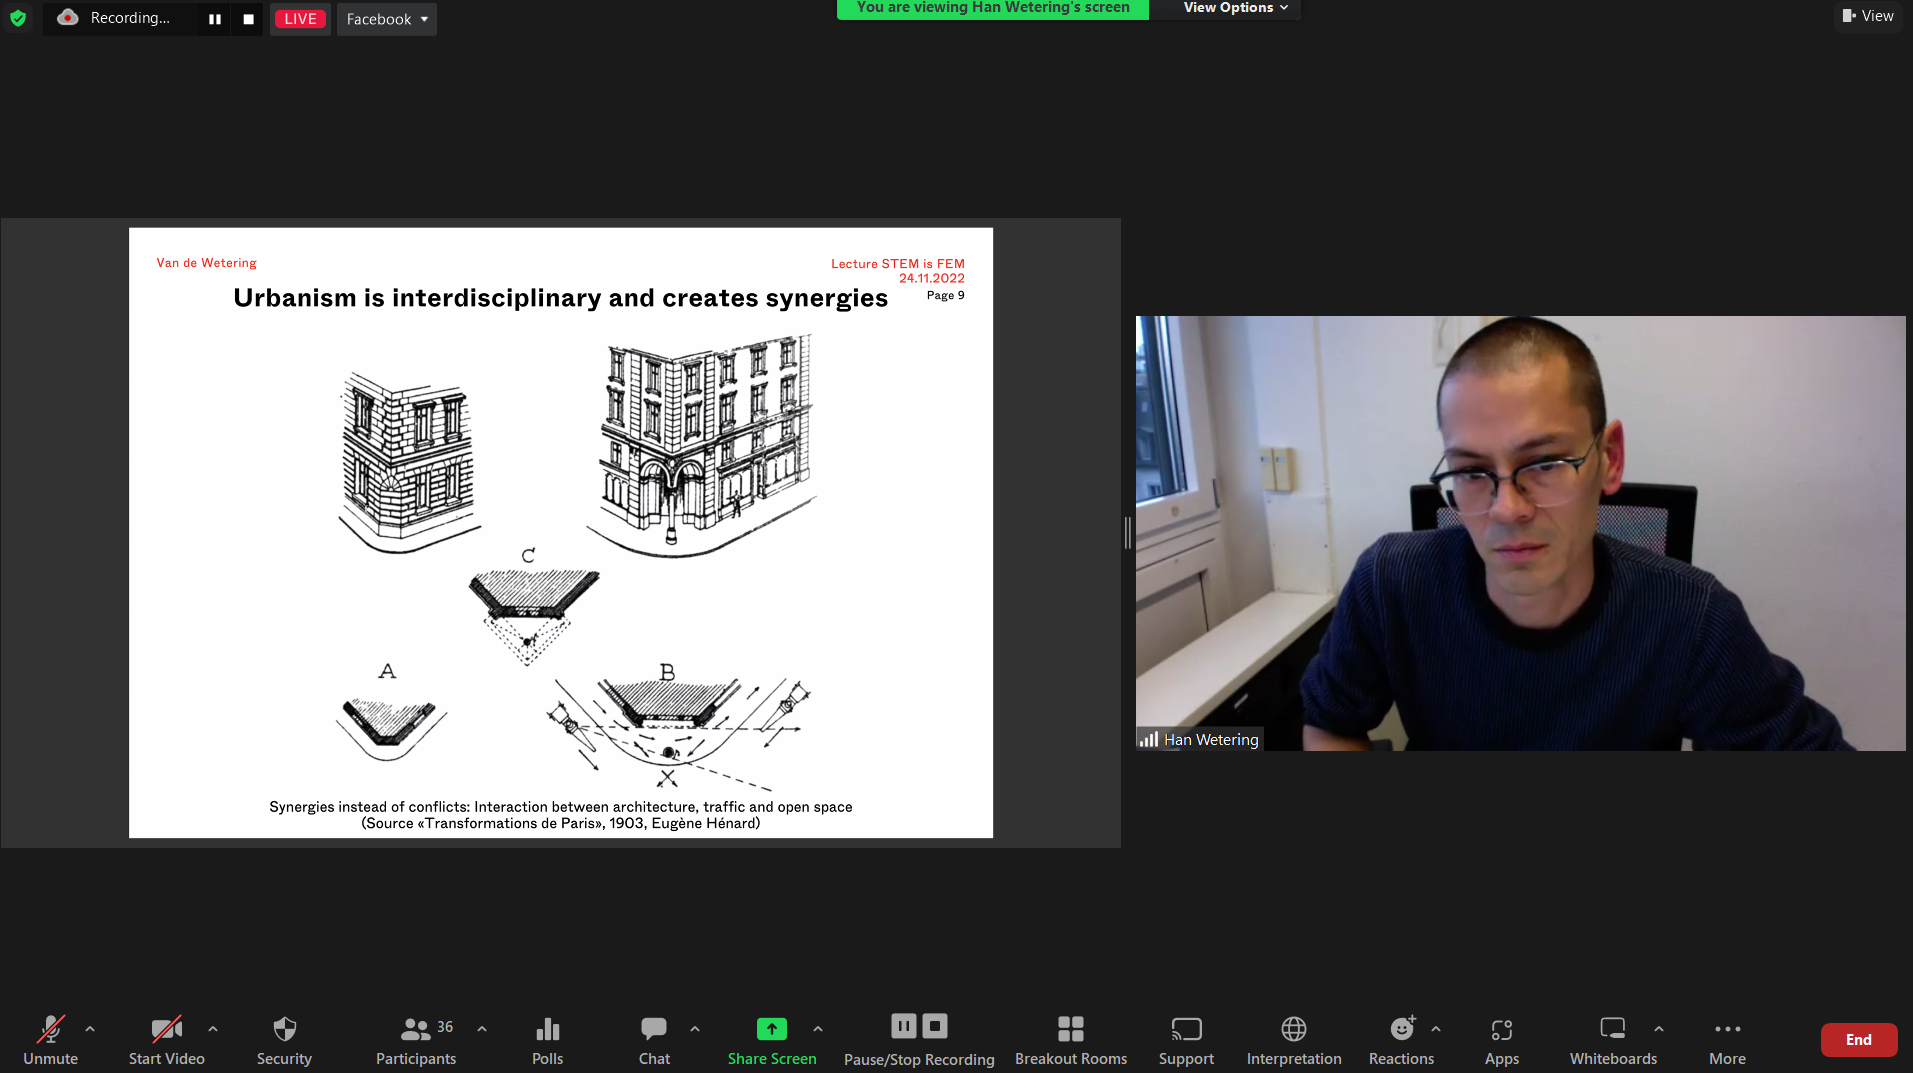Open Zoom Apps

pos(1502,1040)
